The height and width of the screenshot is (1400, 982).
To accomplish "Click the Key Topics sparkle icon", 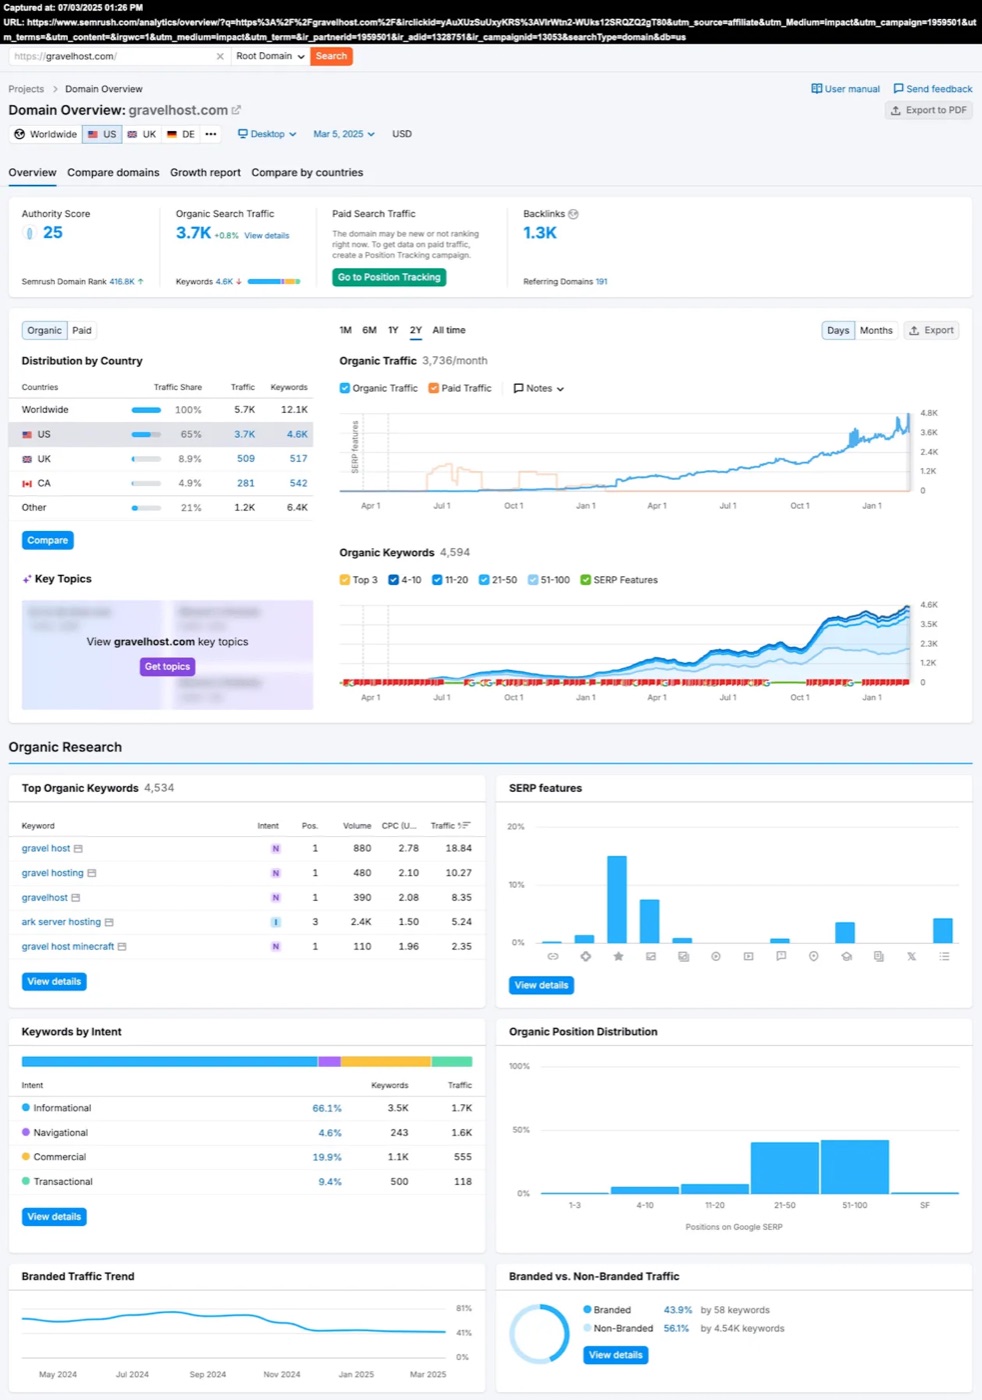I will [x=27, y=579].
